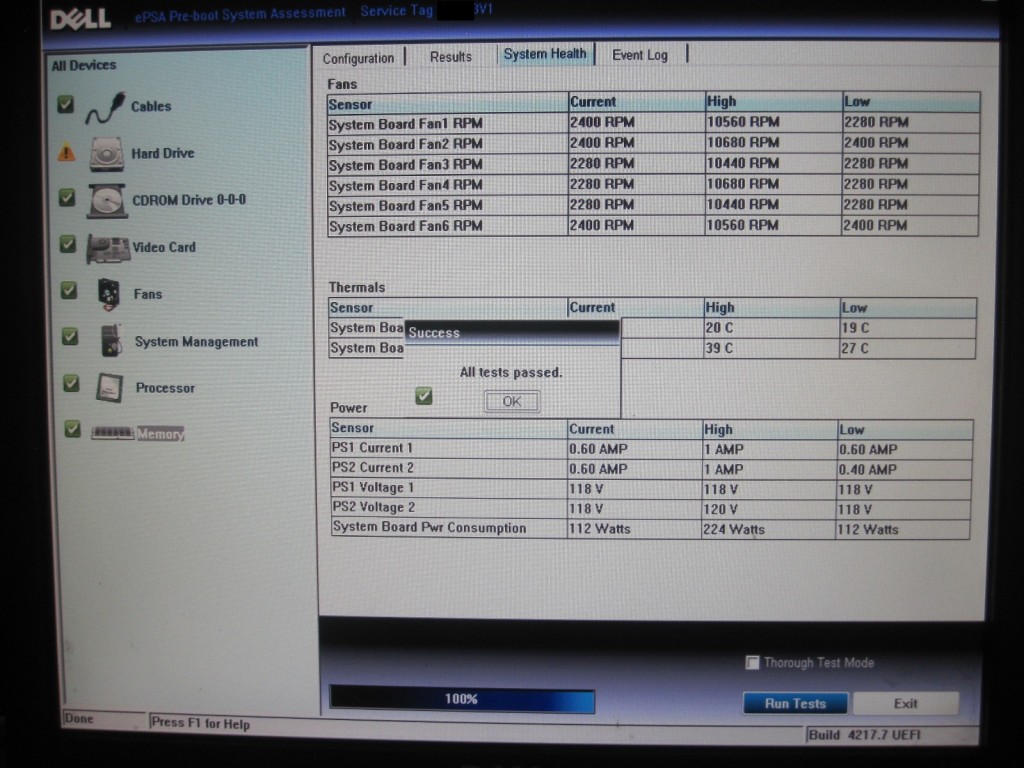Click the 'Press F1 for Help' status text
The width and height of the screenshot is (1024, 768).
[x=200, y=723]
